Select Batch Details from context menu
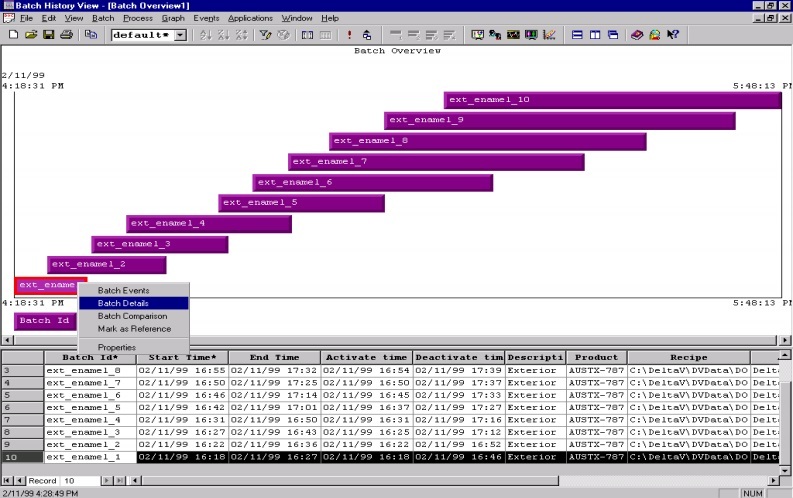This screenshot has height=498, width=793. click(x=123, y=303)
